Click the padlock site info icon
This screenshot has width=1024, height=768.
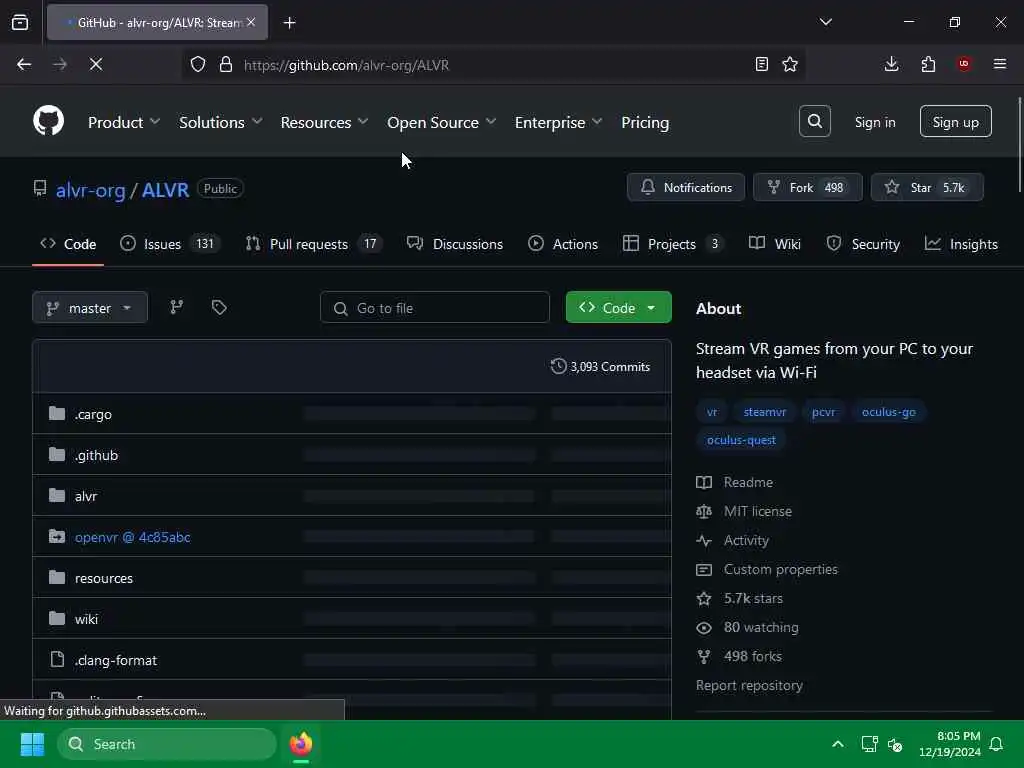226,64
